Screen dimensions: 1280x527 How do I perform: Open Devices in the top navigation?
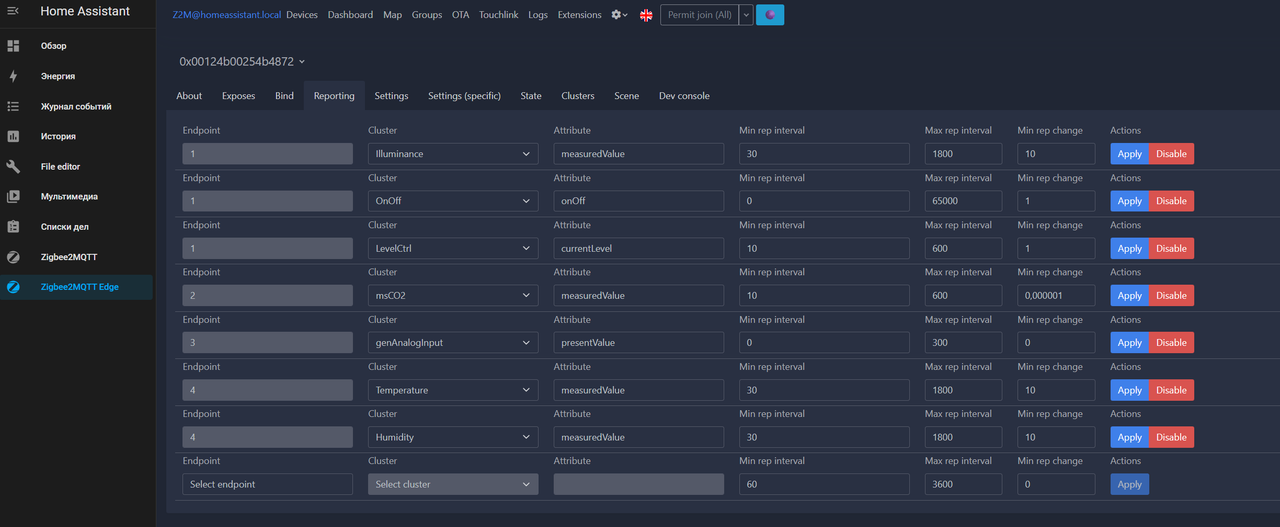pos(302,15)
